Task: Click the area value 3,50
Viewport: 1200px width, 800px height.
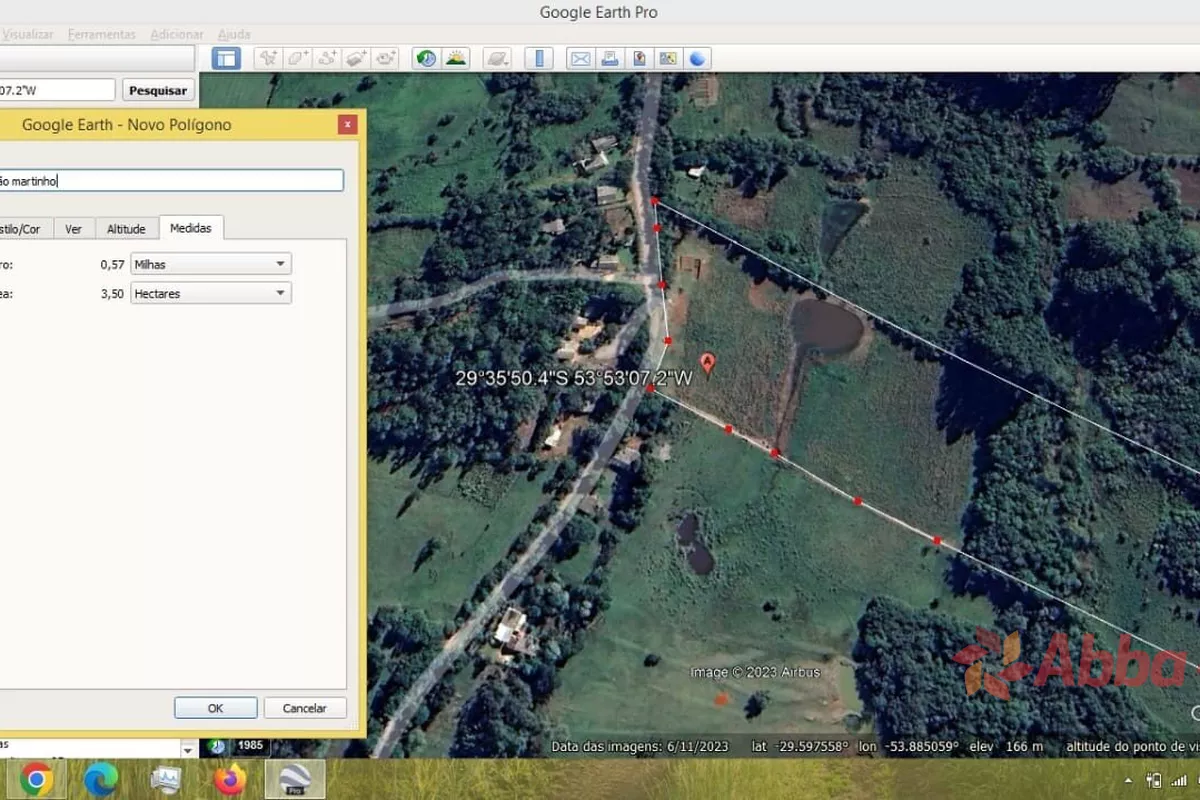Action: point(112,294)
